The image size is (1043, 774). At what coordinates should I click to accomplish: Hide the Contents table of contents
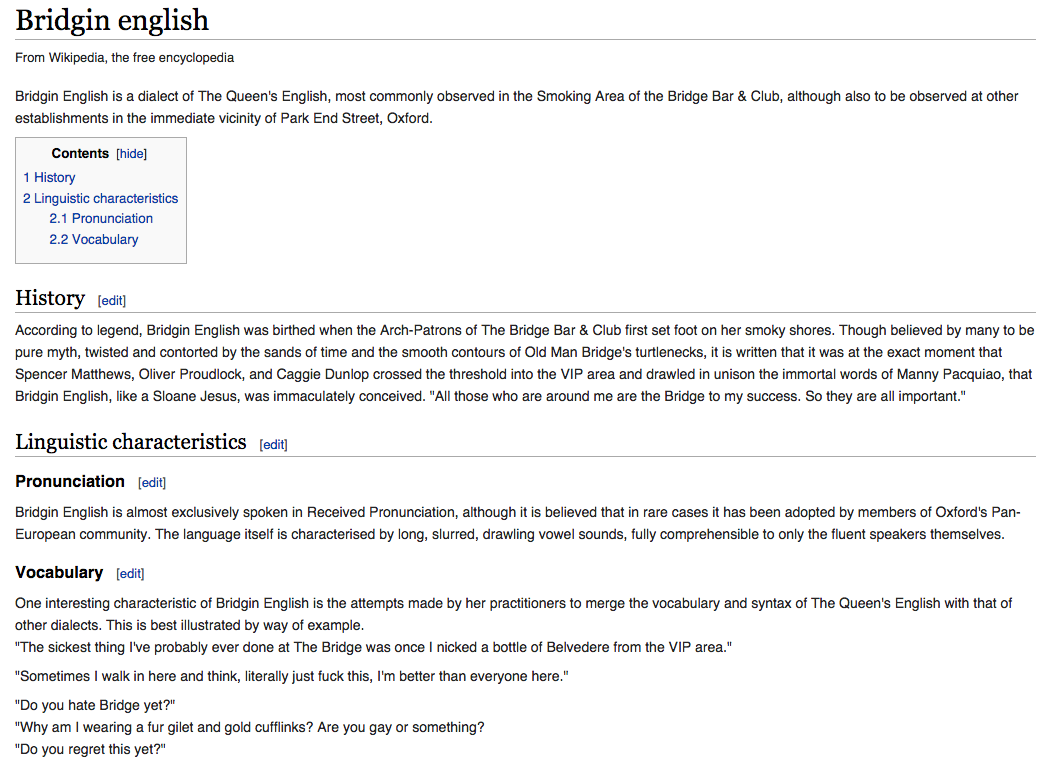click(x=132, y=154)
